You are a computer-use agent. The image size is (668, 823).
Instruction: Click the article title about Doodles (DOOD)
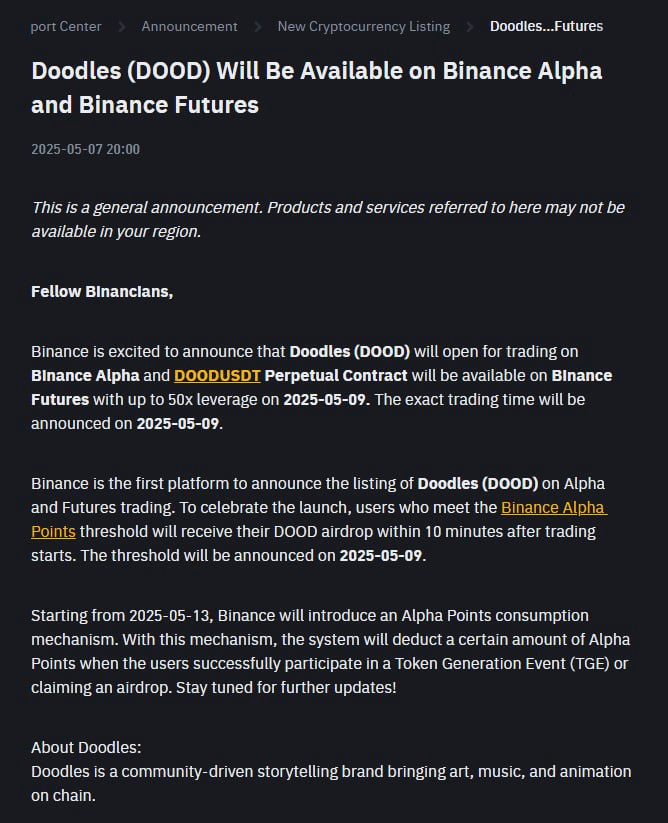(x=316, y=88)
